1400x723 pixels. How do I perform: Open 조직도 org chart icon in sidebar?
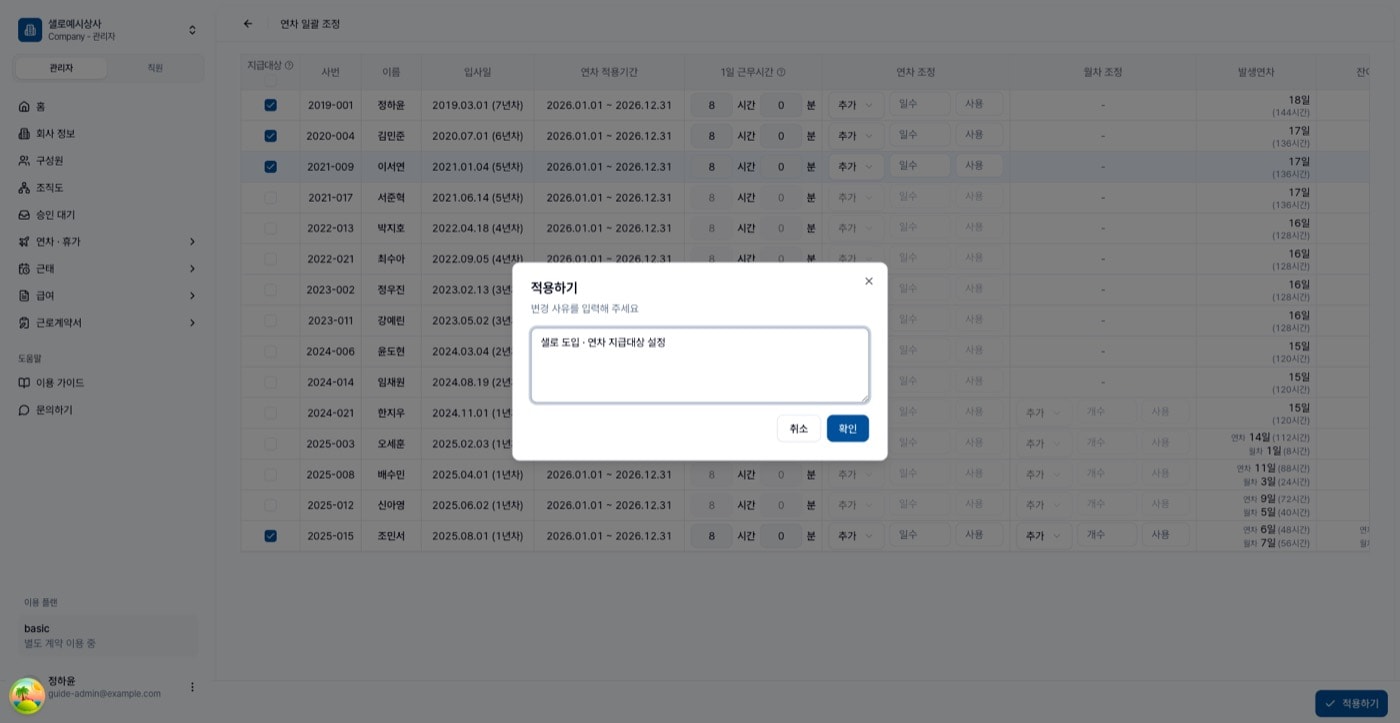25,187
